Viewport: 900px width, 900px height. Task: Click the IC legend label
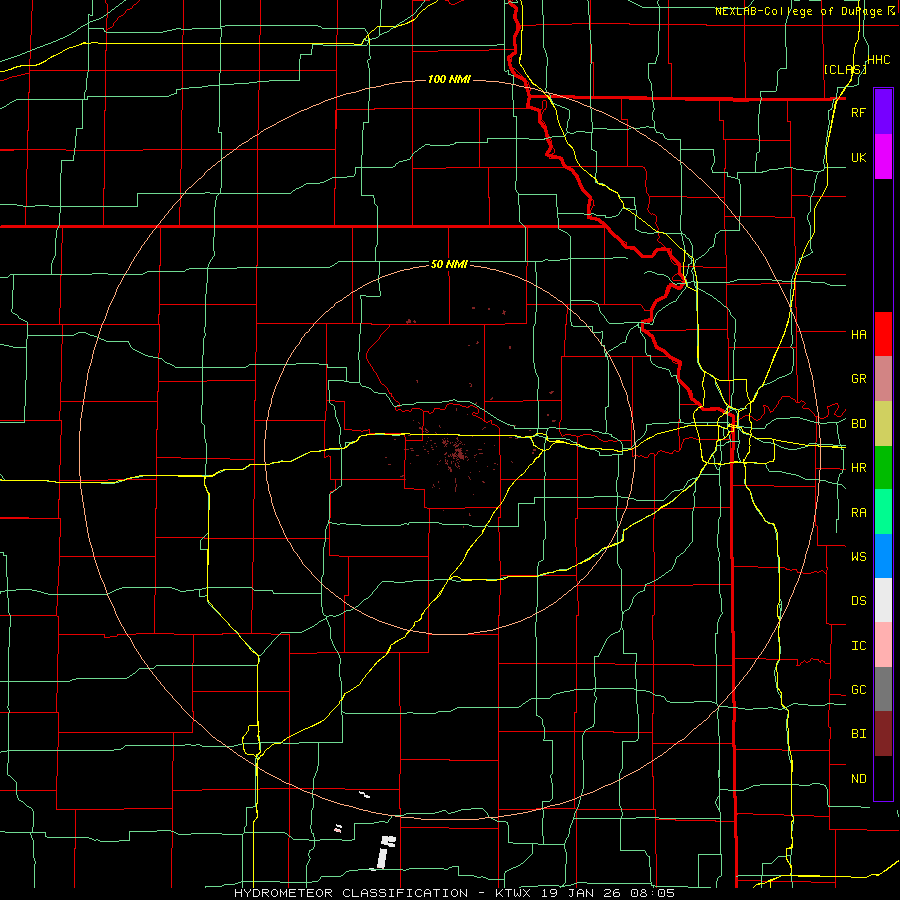click(x=858, y=646)
